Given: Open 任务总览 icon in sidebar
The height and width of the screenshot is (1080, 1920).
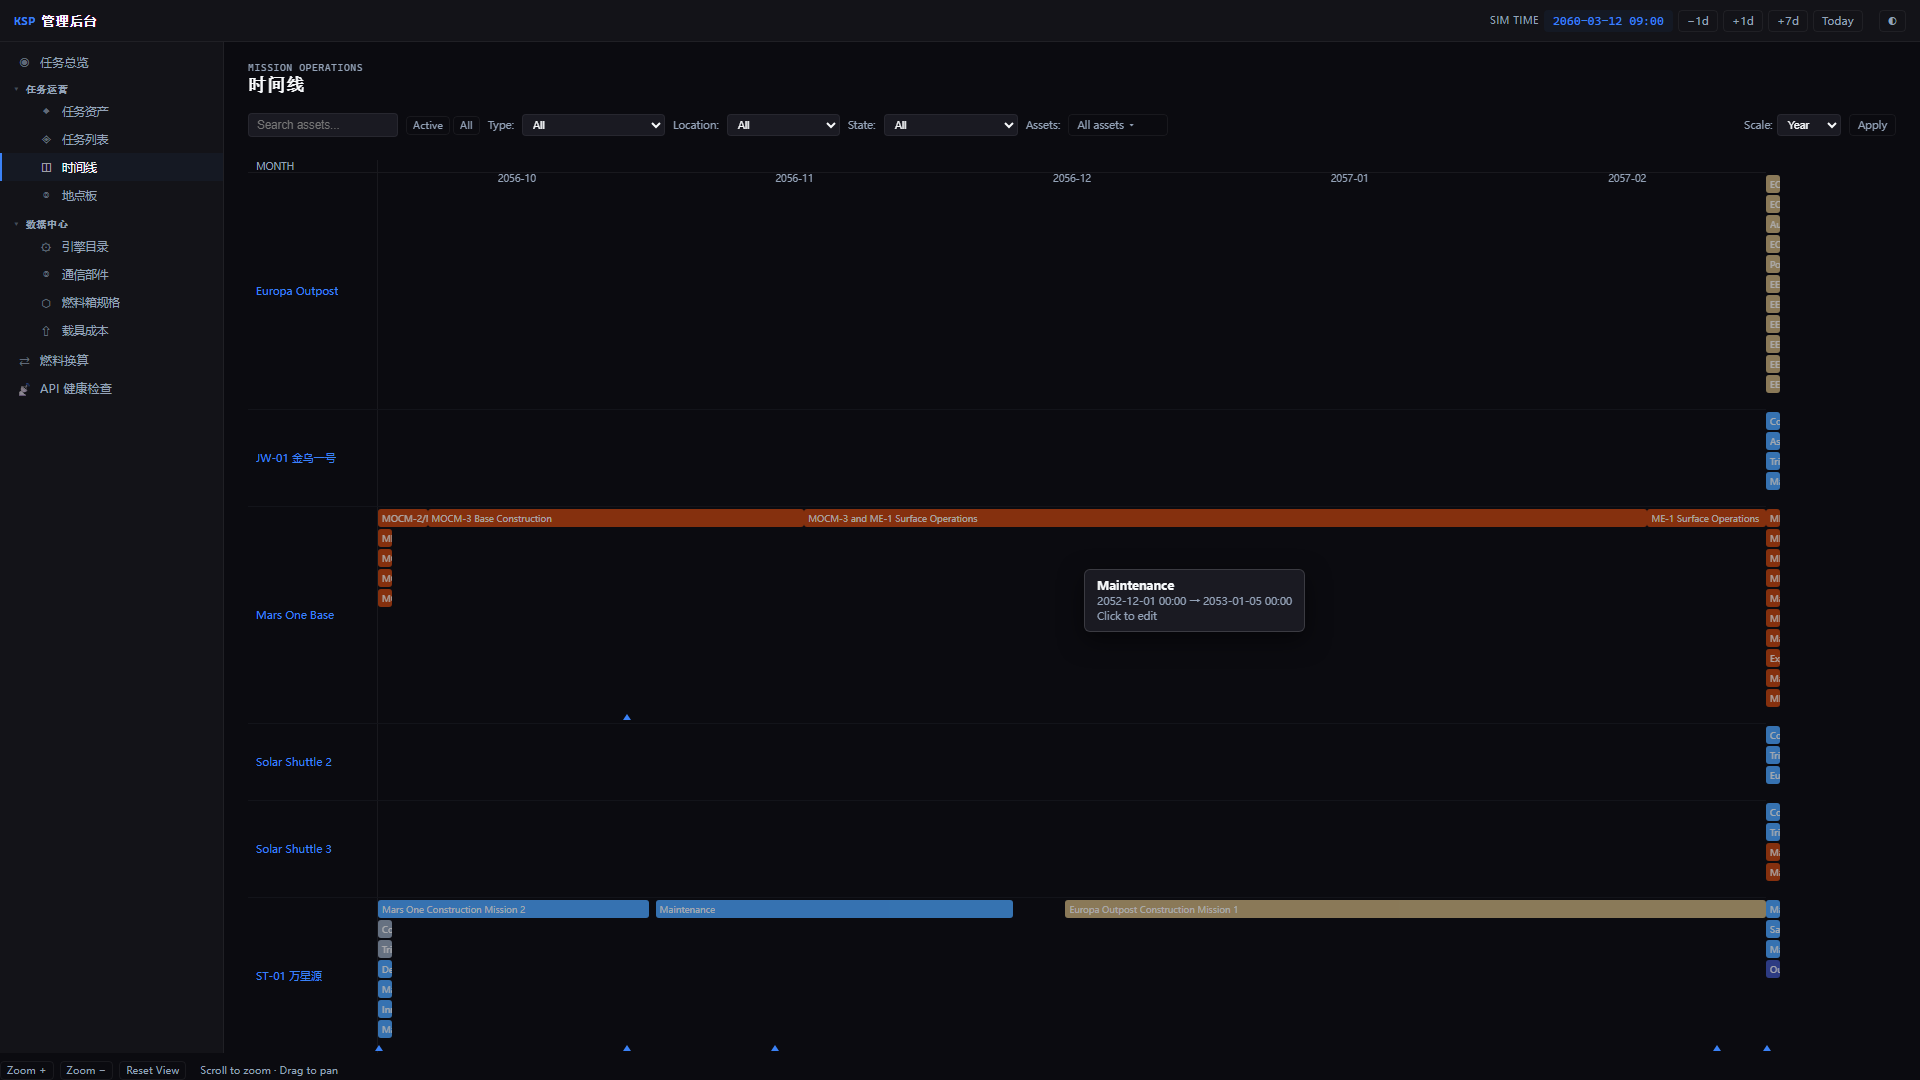Looking at the screenshot, I should (x=24, y=63).
